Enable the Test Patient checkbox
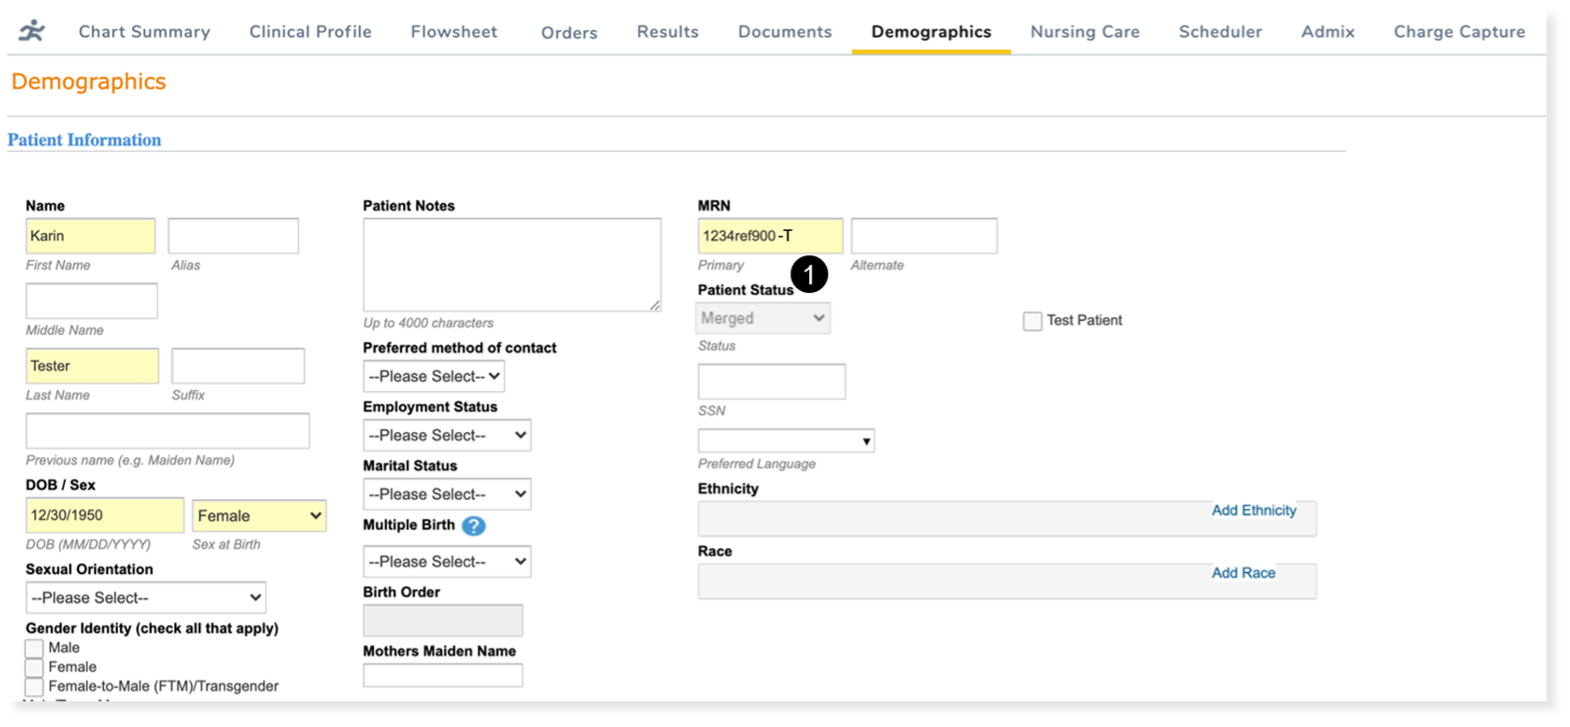Image resolution: width=1570 pixels, height=727 pixels. tap(1032, 321)
